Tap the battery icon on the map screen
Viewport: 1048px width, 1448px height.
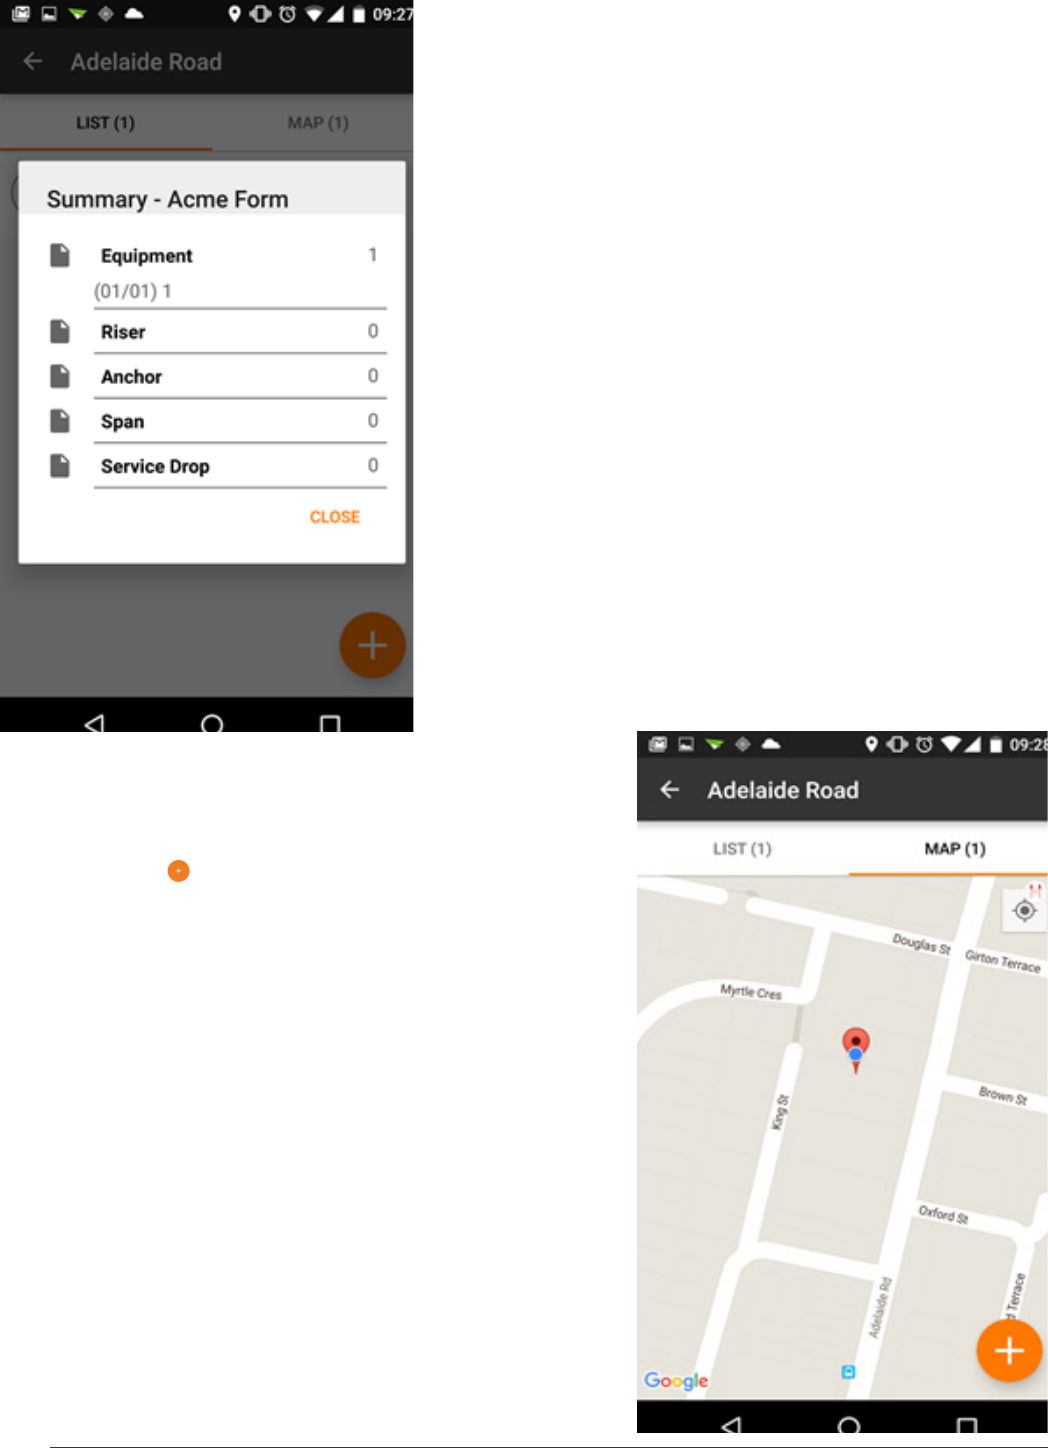pyautogui.click(x=995, y=745)
